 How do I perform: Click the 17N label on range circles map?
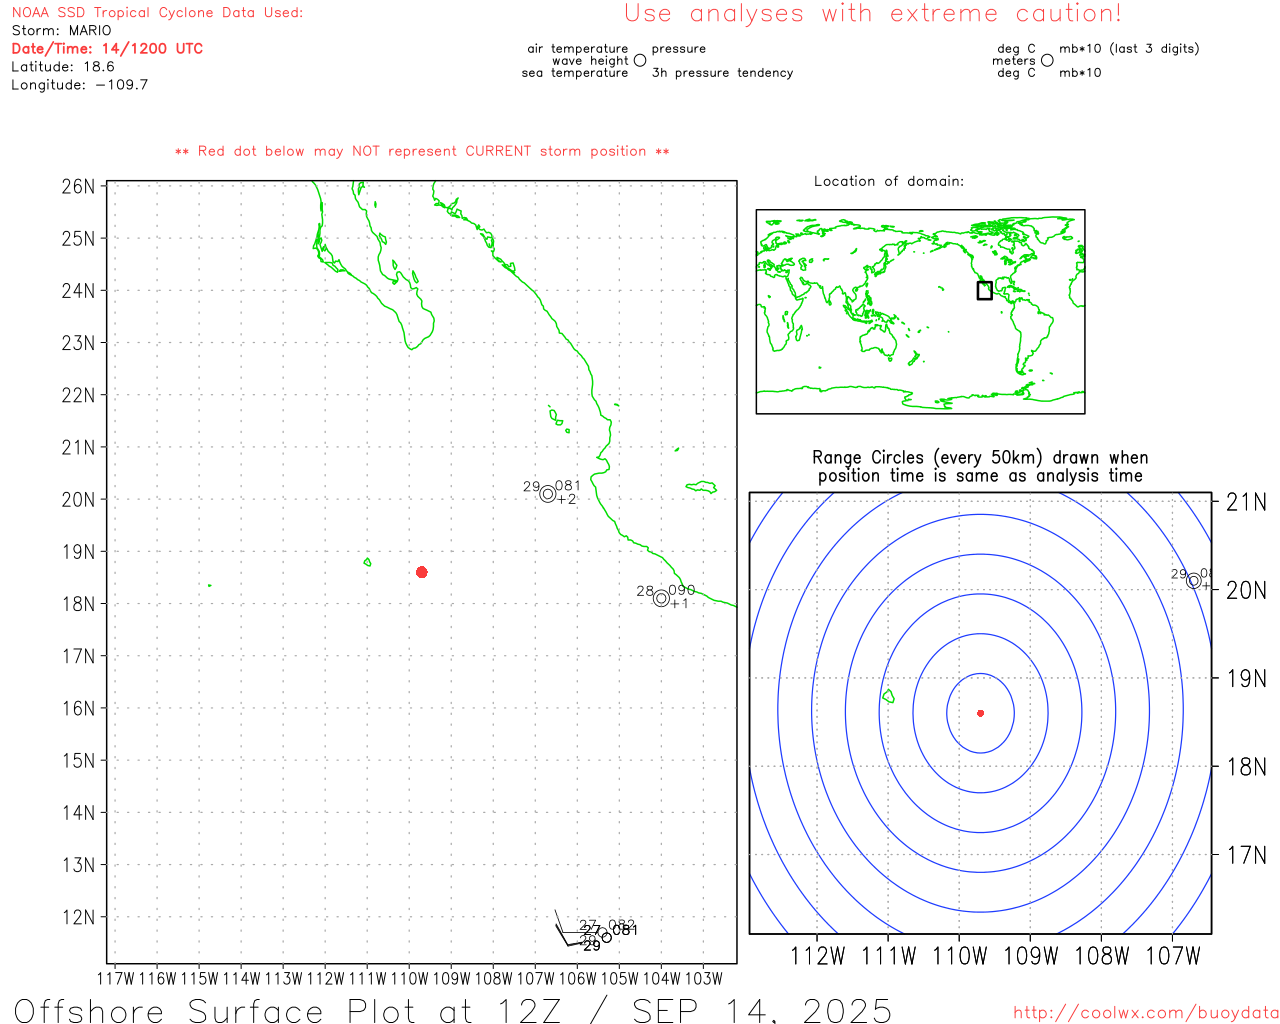click(1246, 855)
